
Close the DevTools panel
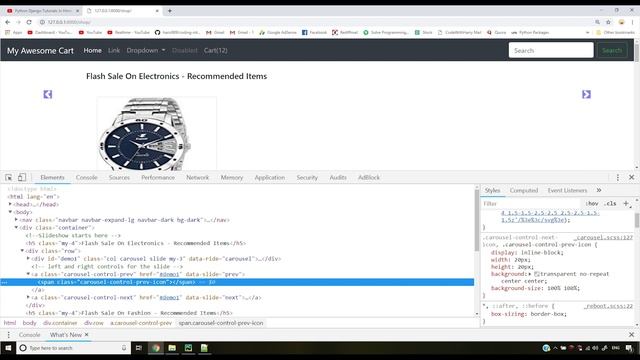pos(631,177)
